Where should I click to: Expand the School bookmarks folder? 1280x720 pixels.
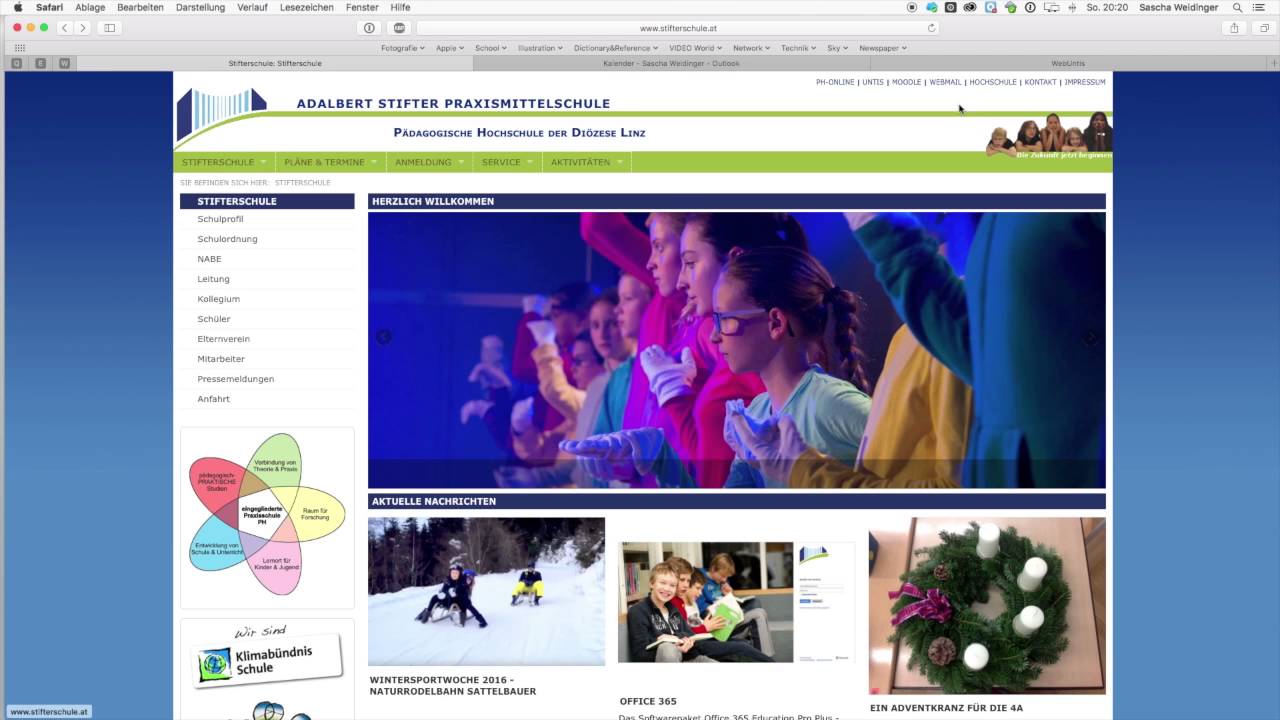[490, 48]
